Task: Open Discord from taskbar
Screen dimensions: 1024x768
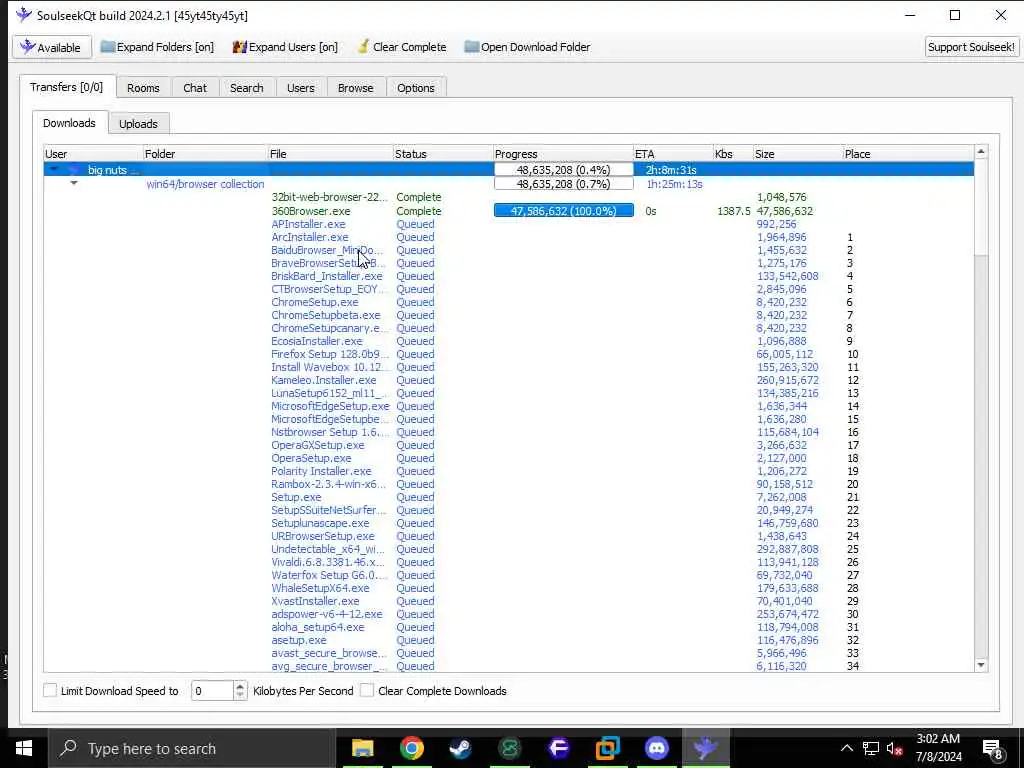Action: pos(656,748)
